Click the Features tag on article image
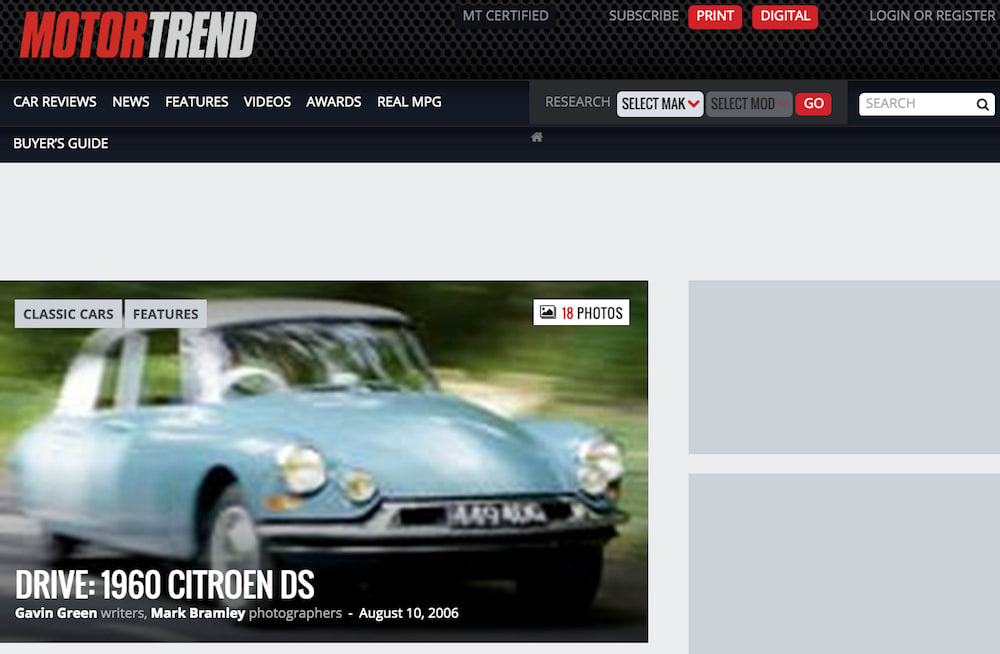 click(166, 314)
